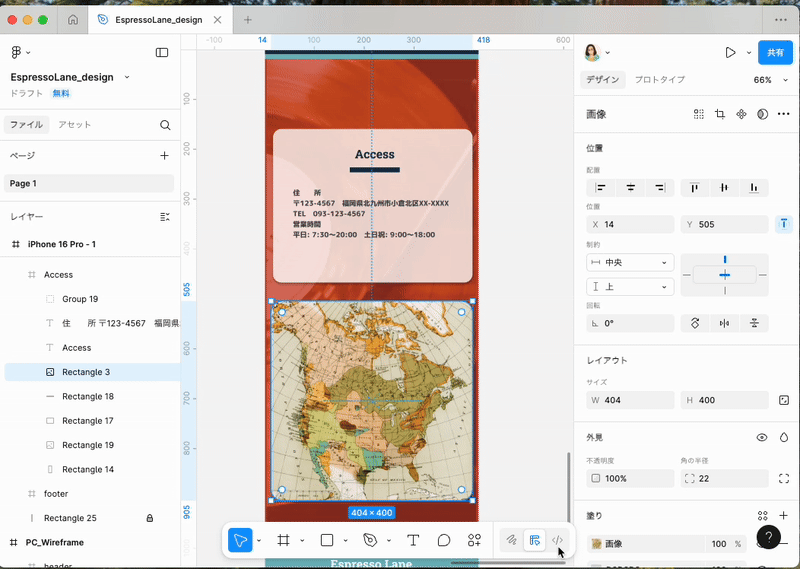The height and width of the screenshot is (569, 800).
Task: Select the Pen tool
Action: coord(370,540)
